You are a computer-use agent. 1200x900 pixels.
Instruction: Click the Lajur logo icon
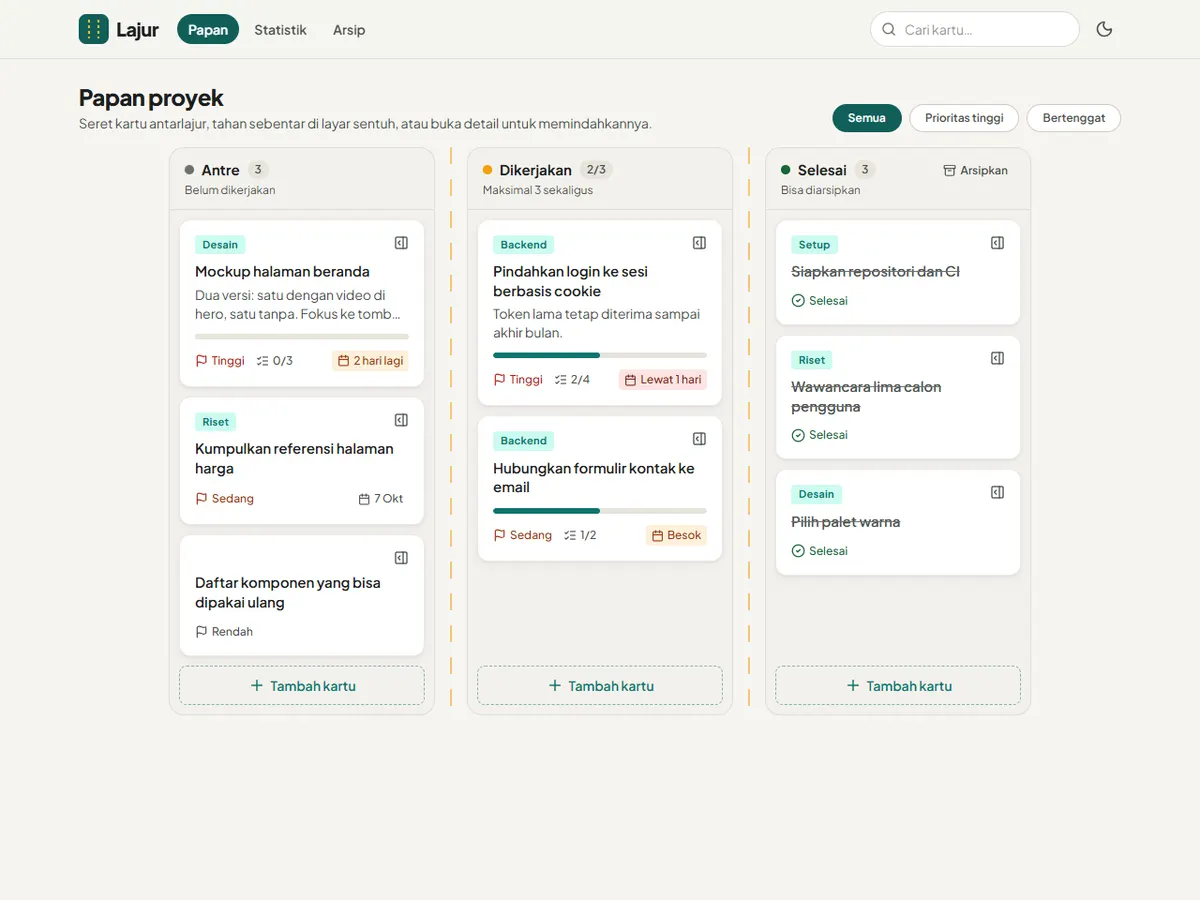94,29
